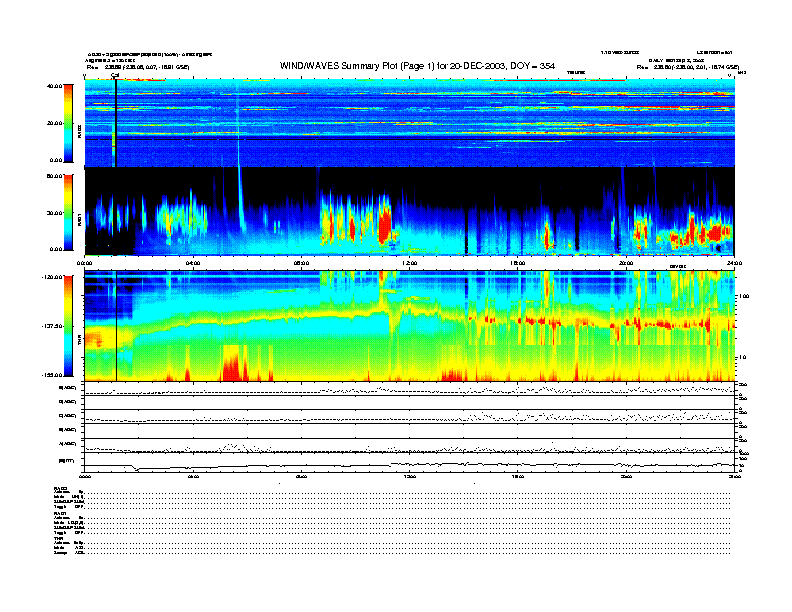The image size is (792, 612).
Task: Click the 20:00 tick below the RAD1 panel
Action: coord(626,263)
